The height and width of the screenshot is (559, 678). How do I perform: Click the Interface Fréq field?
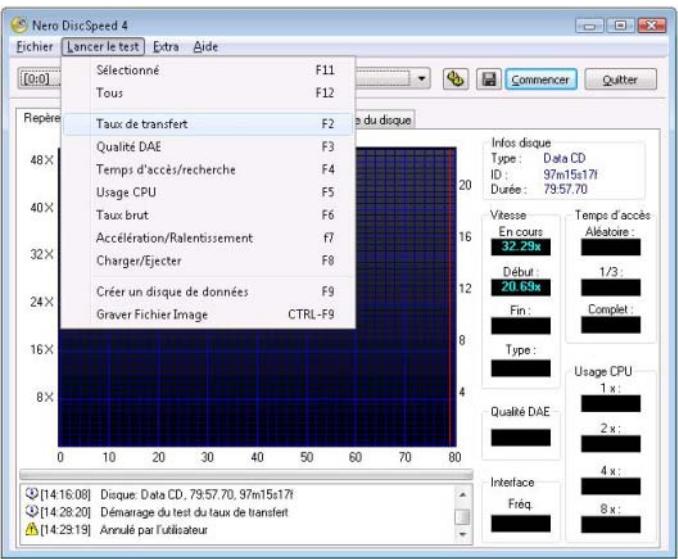(x=521, y=523)
